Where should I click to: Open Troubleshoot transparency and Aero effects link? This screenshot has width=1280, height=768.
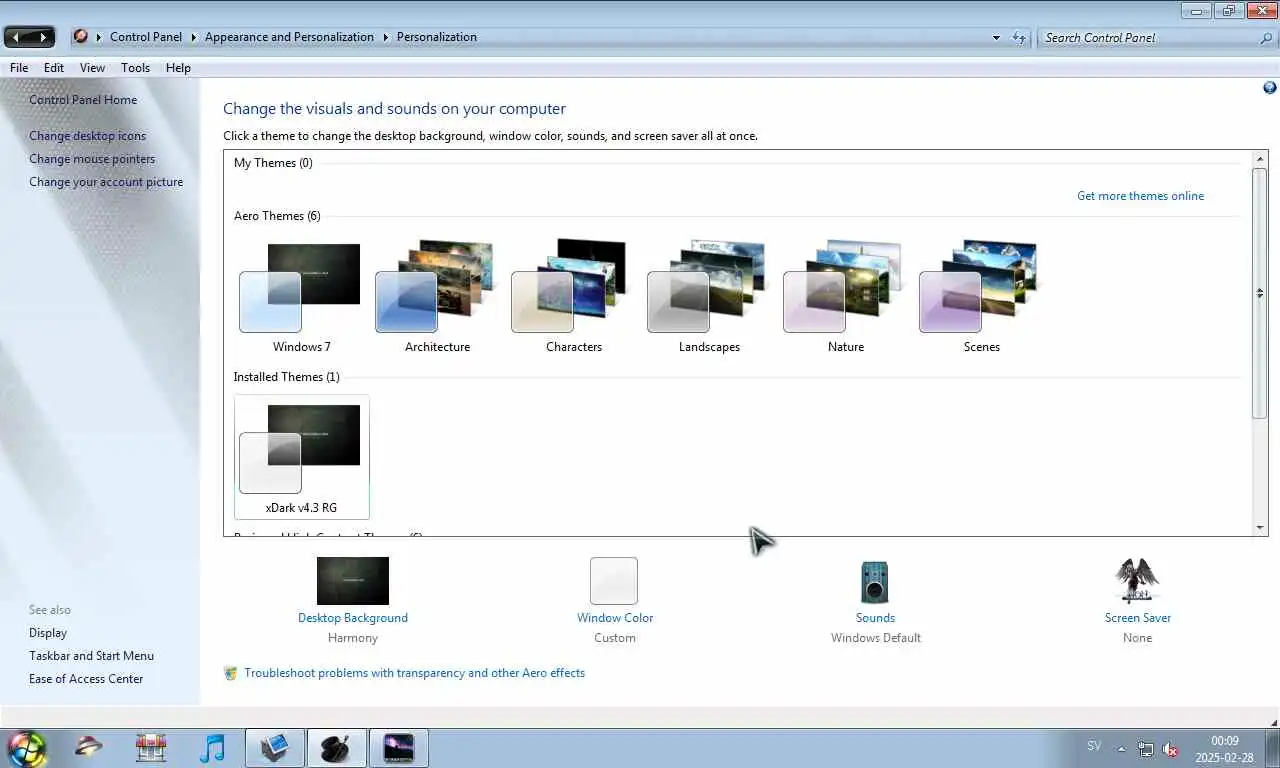pyautogui.click(x=415, y=673)
